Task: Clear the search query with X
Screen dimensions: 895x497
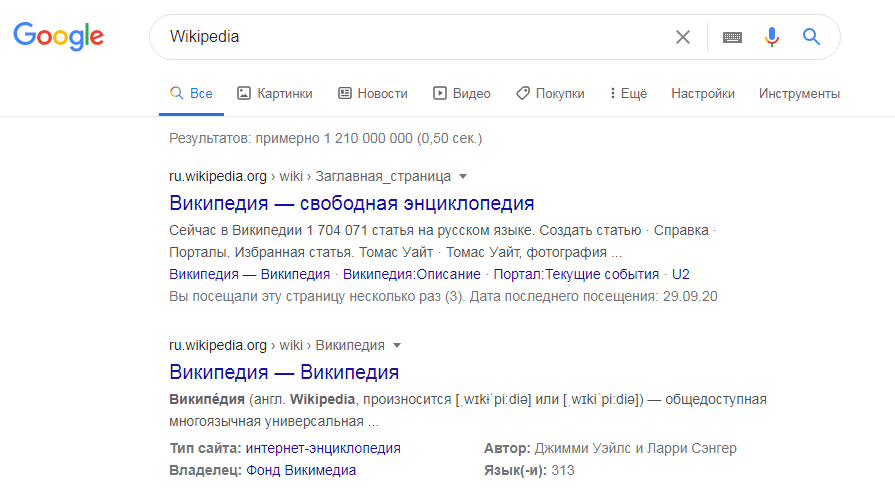Action: [683, 37]
